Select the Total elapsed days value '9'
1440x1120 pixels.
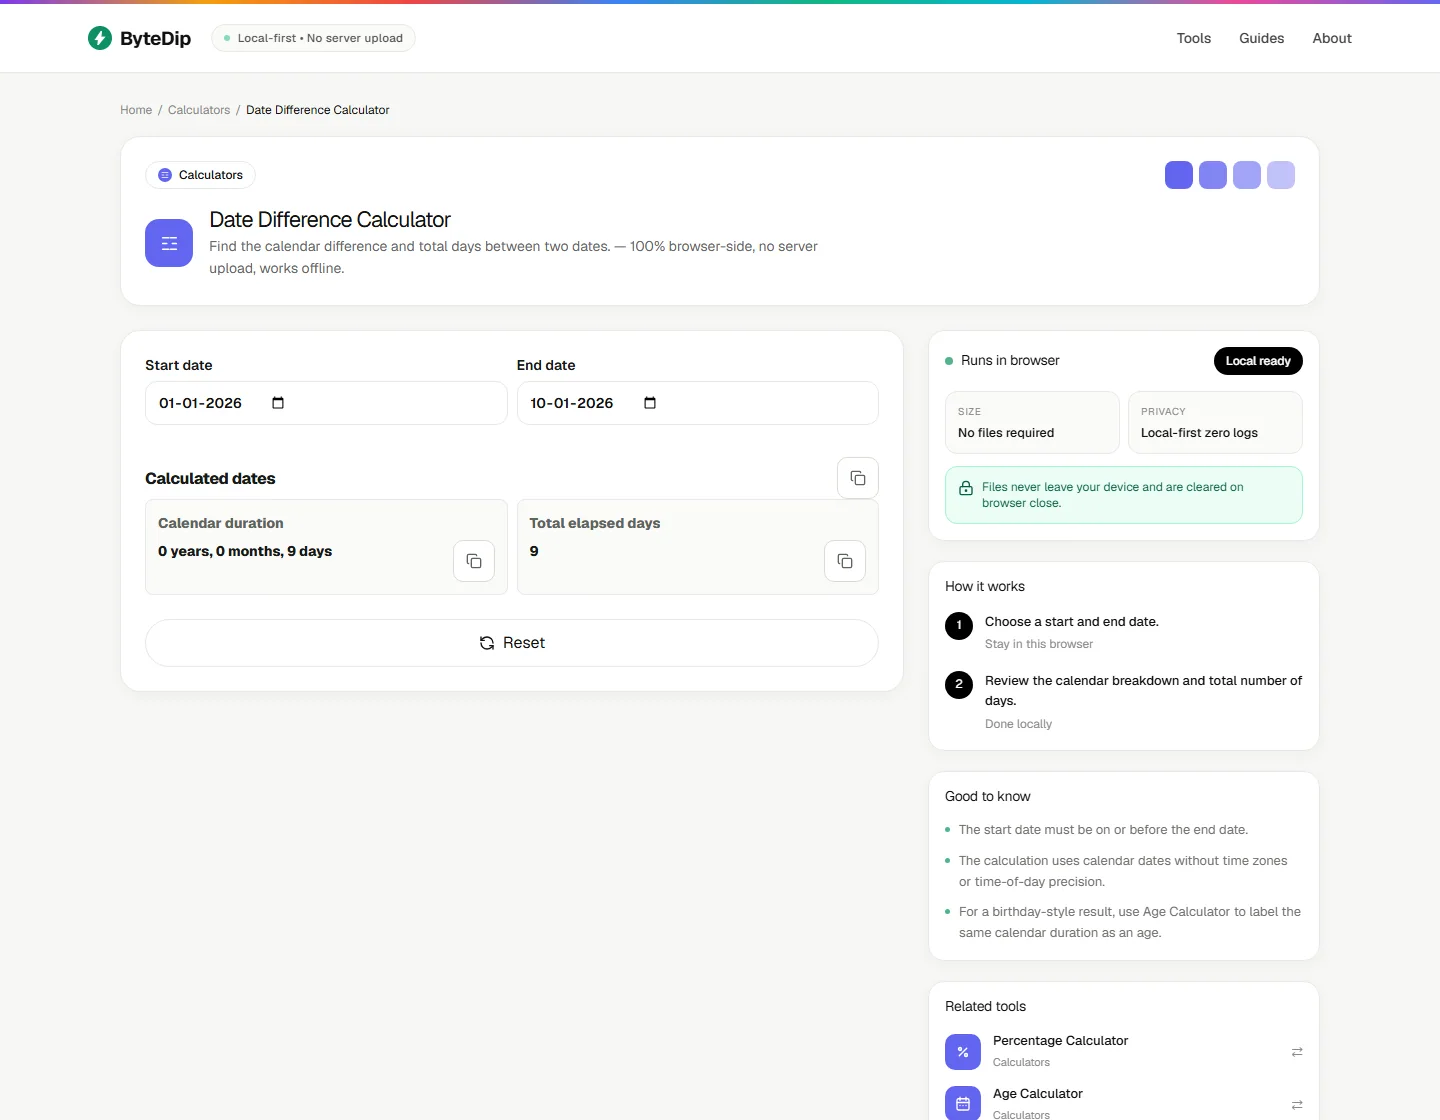[534, 551]
